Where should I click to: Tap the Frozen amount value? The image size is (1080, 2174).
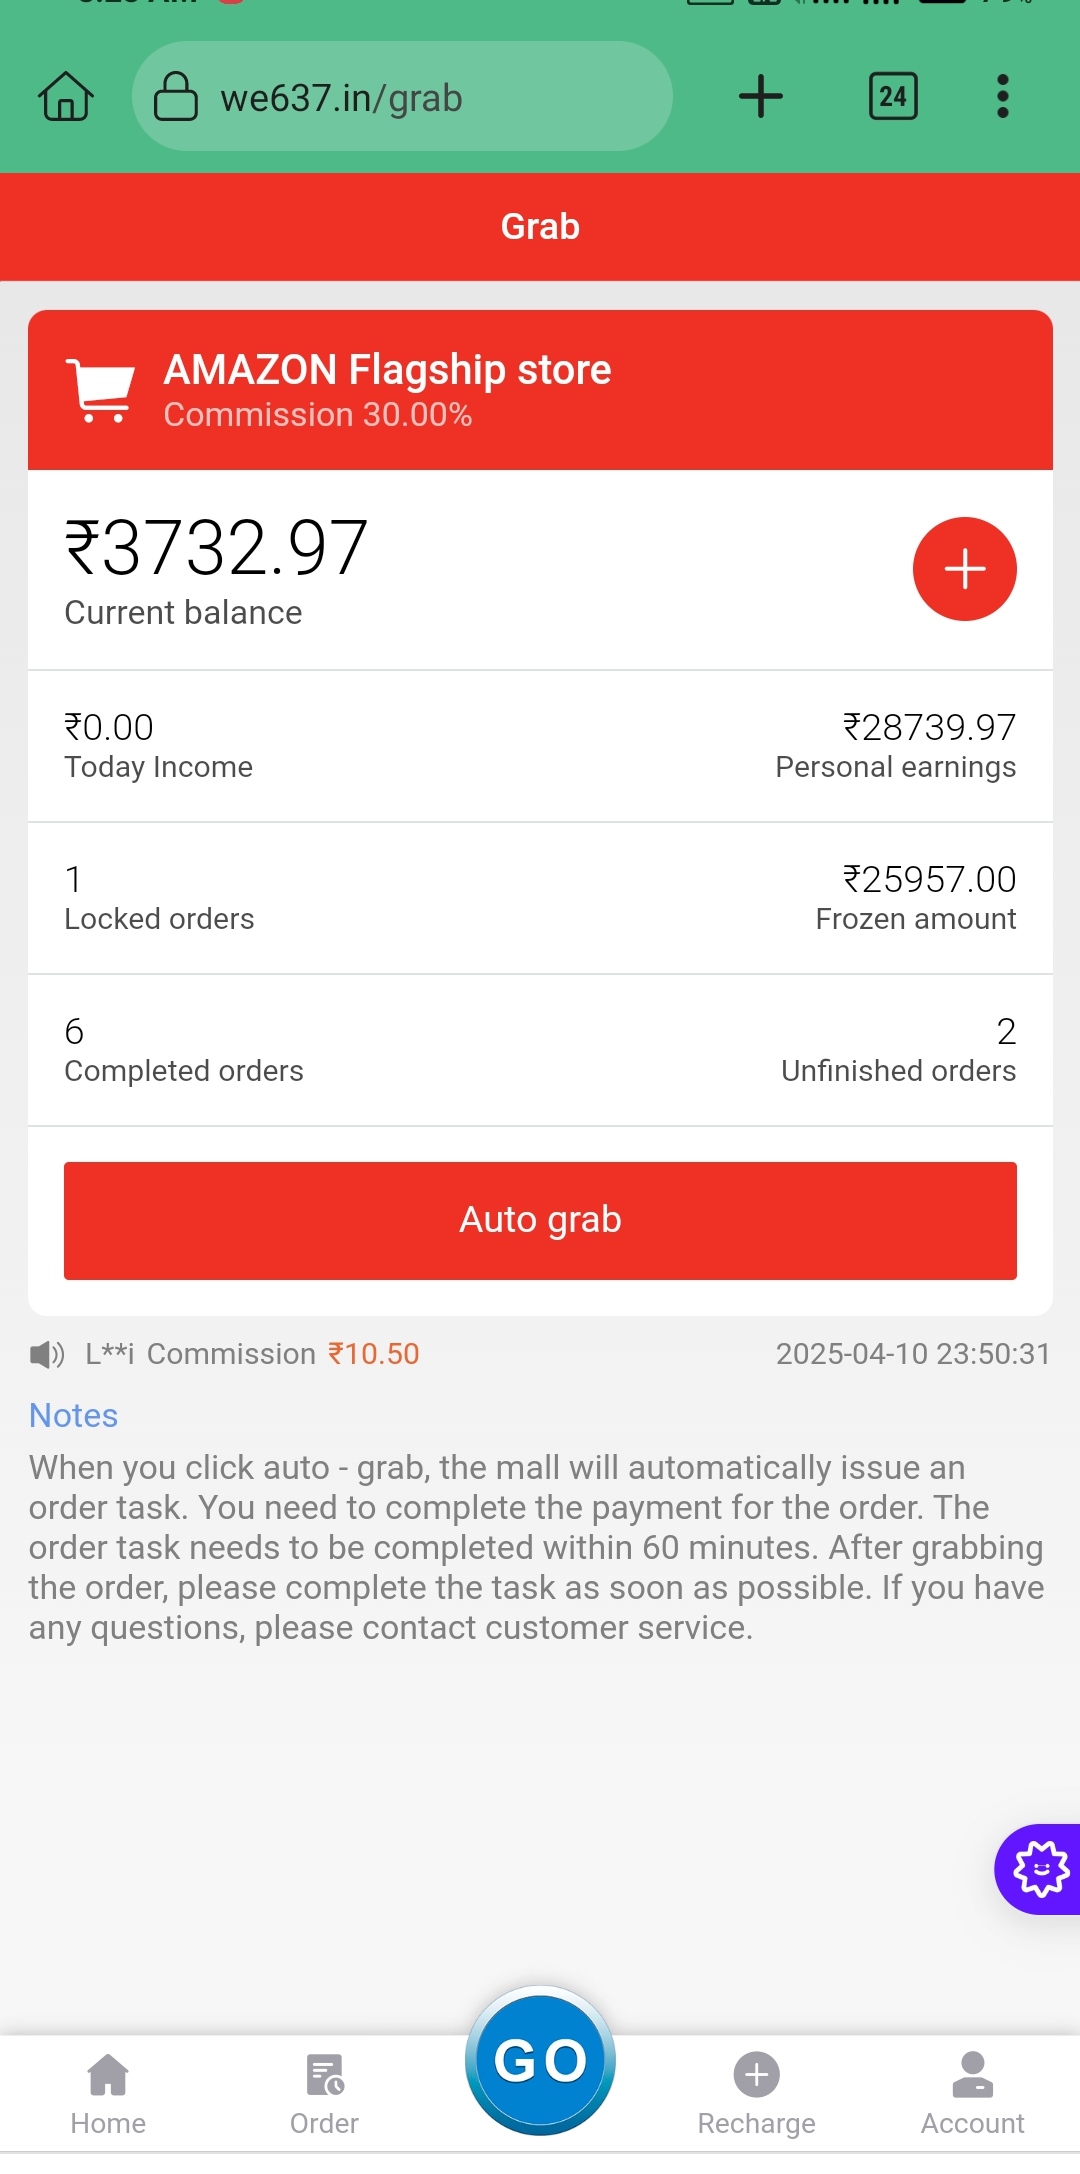929,880
